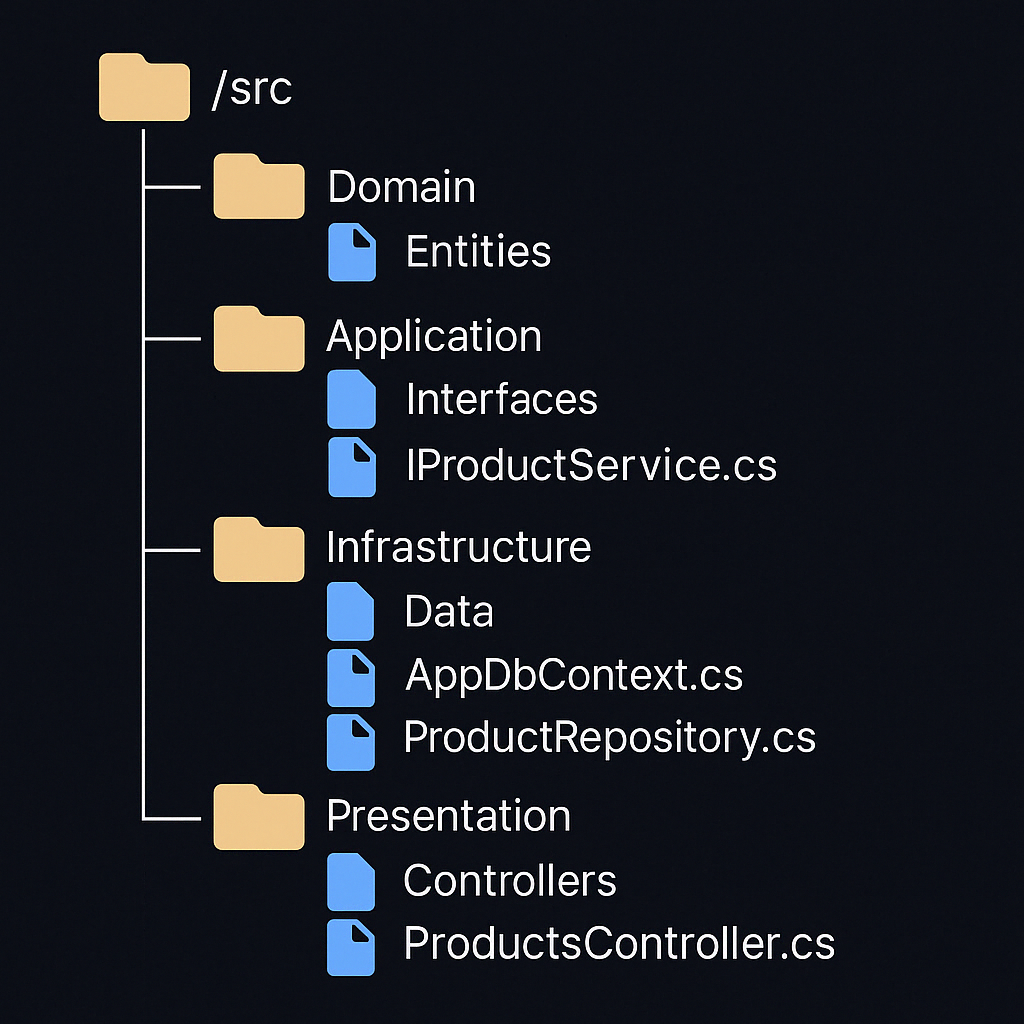Select the Application label in the tree

[x=434, y=338]
